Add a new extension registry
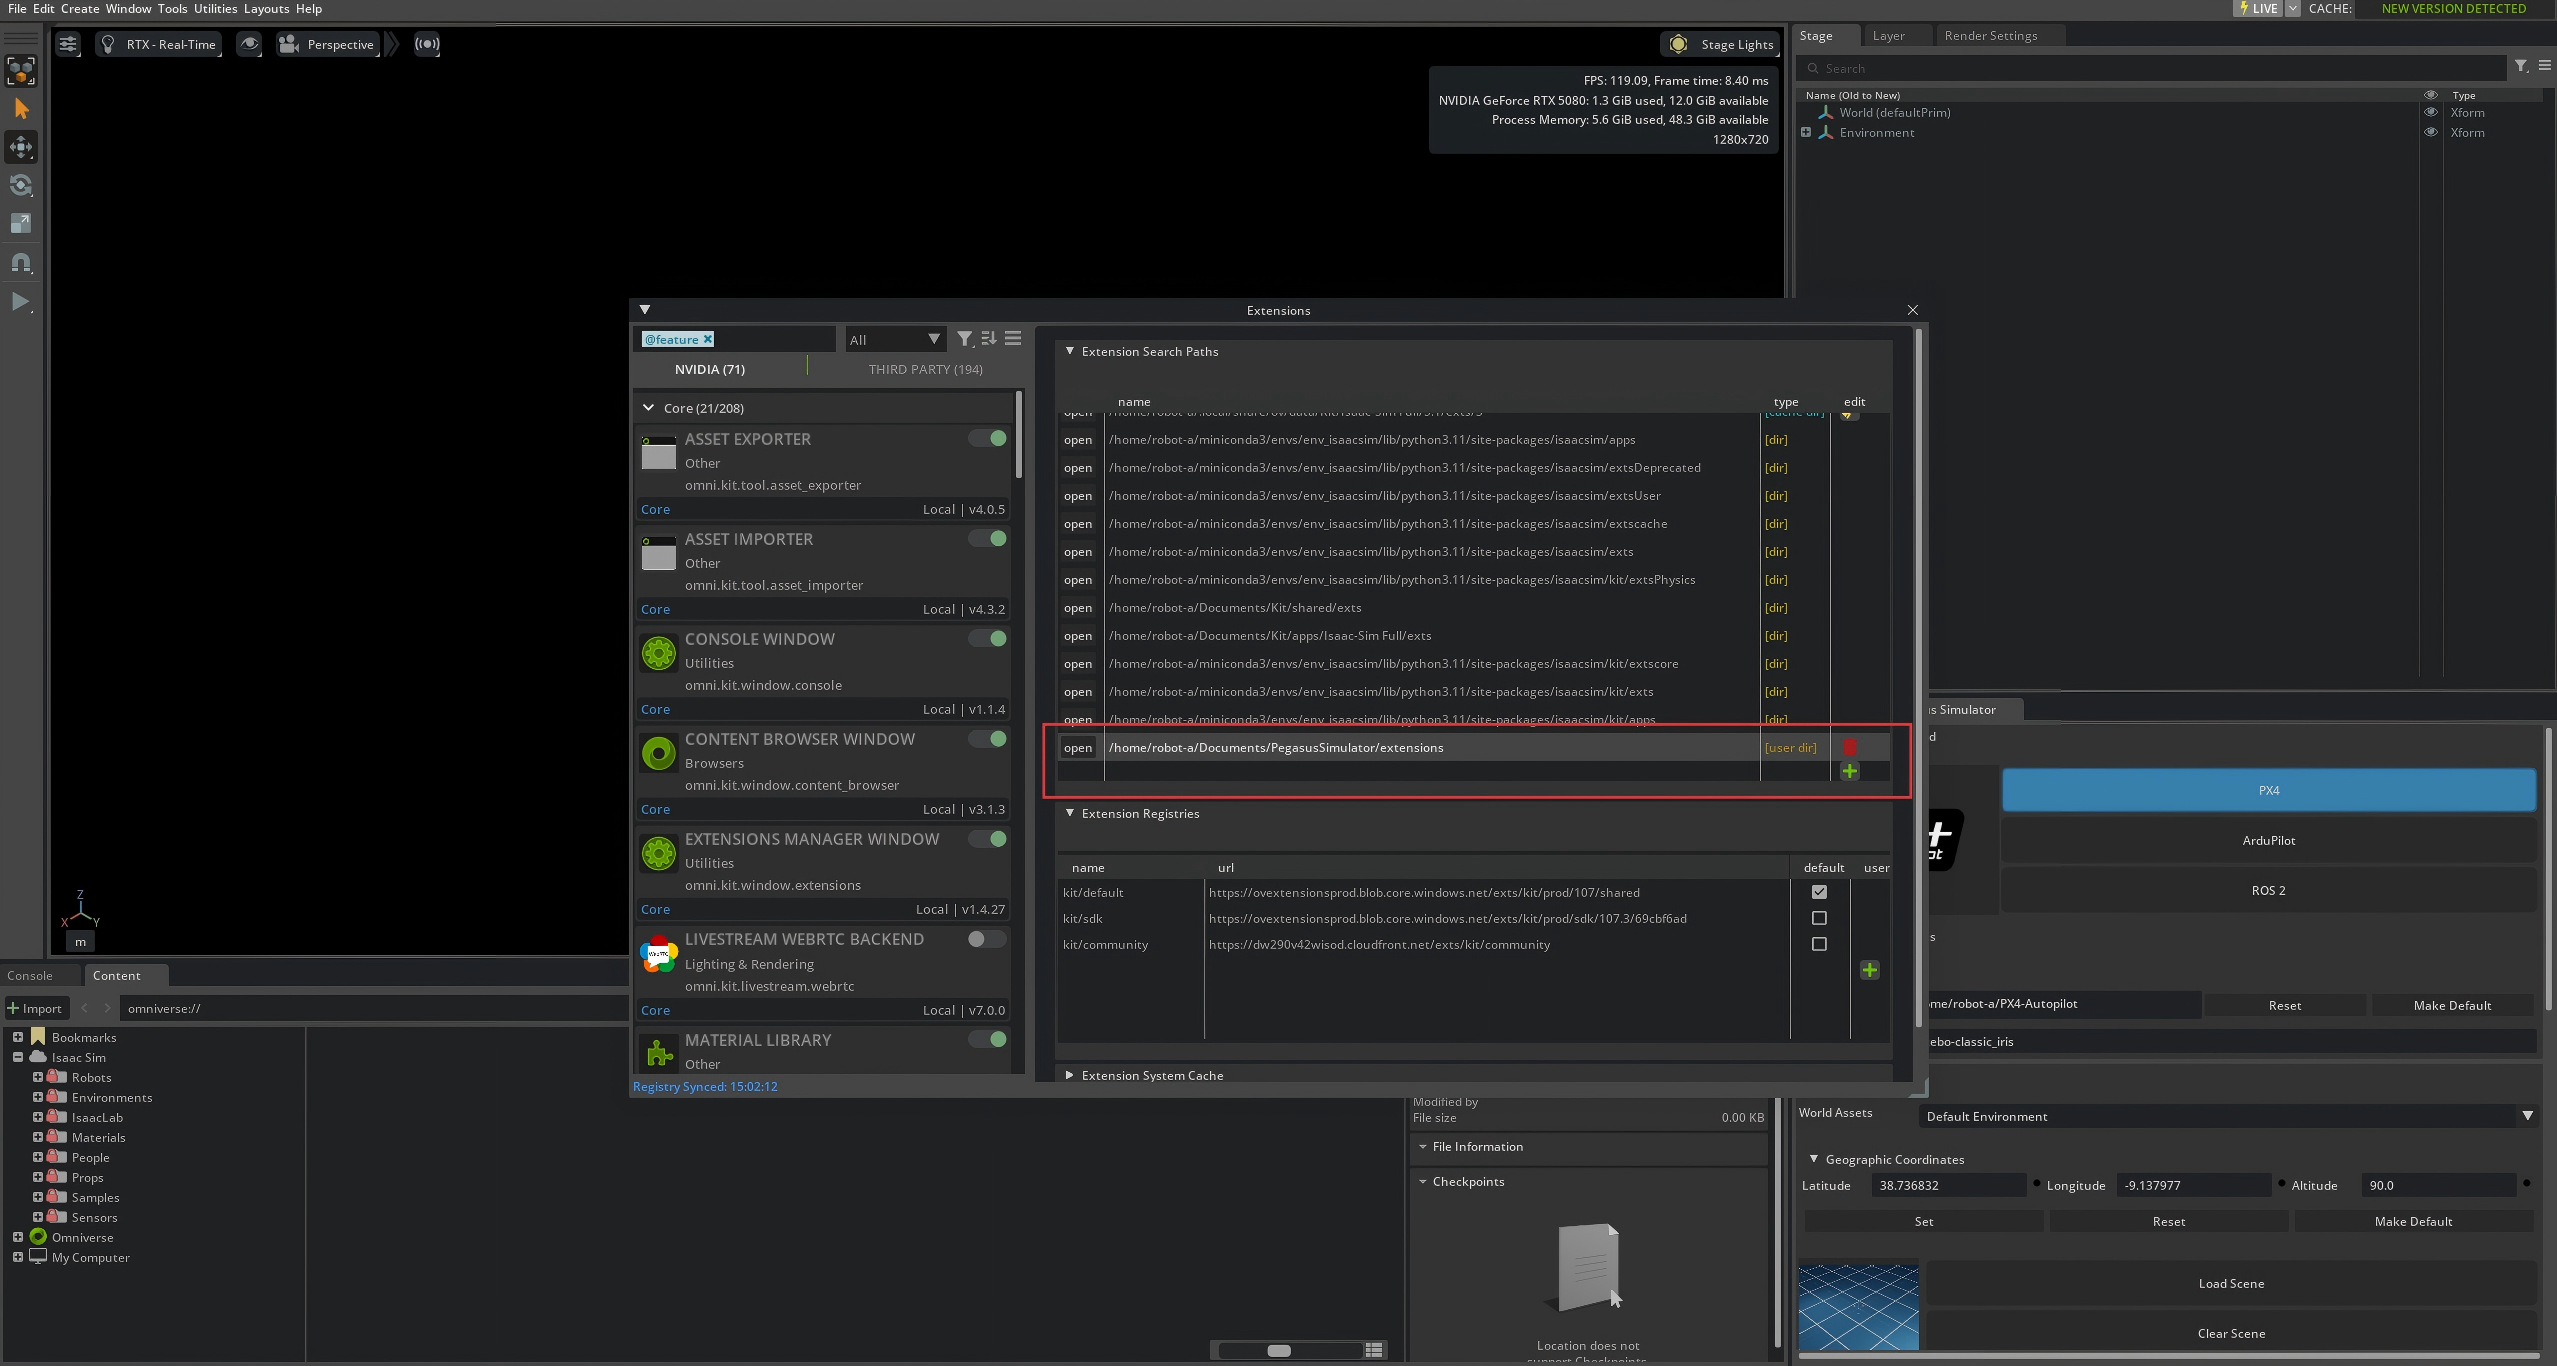The height and width of the screenshot is (1366, 2557). click(1870, 970)
